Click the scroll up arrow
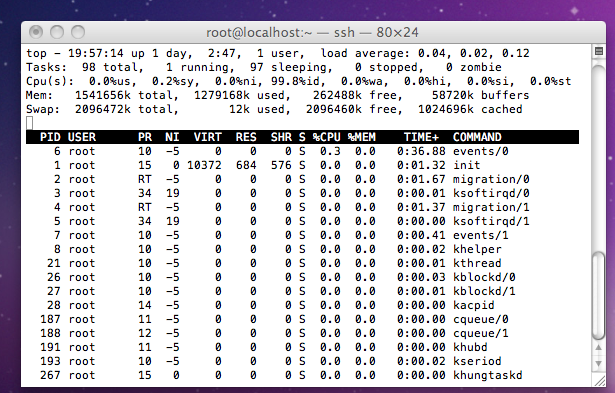Screen dimensions: 615x393 599,348
